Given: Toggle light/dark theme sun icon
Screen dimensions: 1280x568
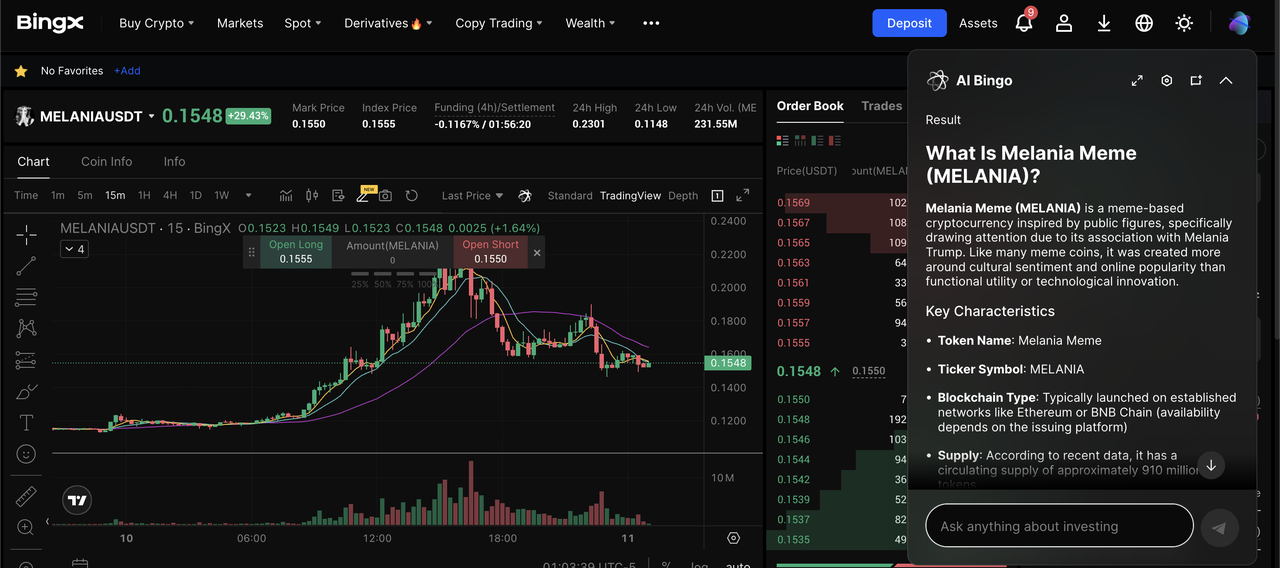Looking at the screenshot, I should tap(1184, 23).
